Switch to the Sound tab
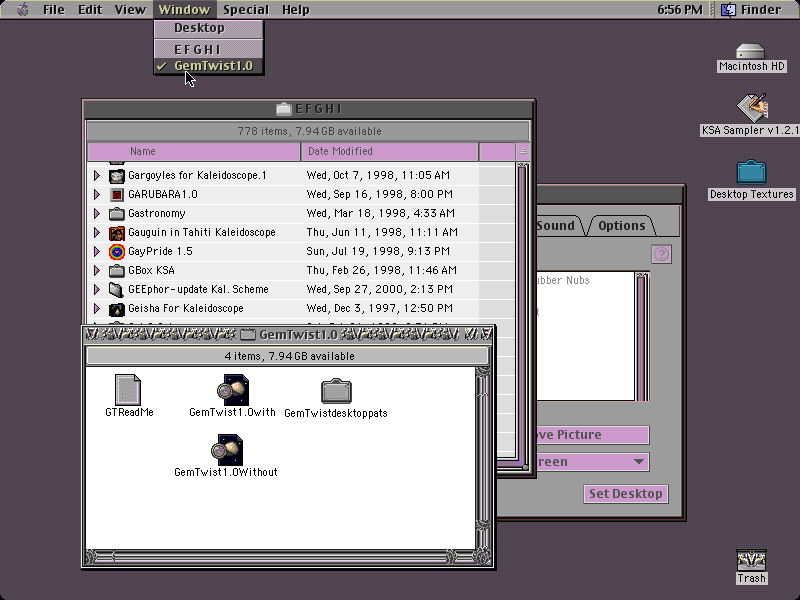Image resolution: width=800 pixels, height=600 pixels. coord(557,226)
